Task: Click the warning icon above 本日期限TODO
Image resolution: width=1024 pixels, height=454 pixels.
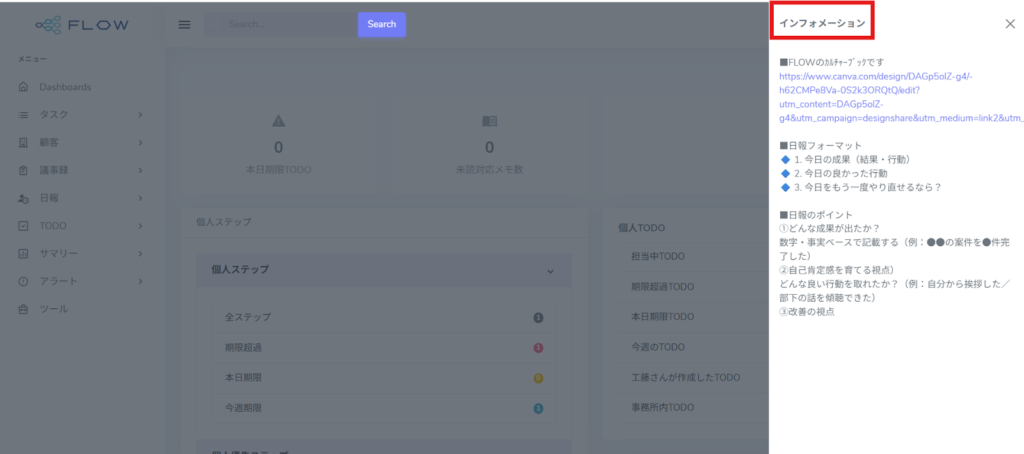Action: click(x=279, y=121)
